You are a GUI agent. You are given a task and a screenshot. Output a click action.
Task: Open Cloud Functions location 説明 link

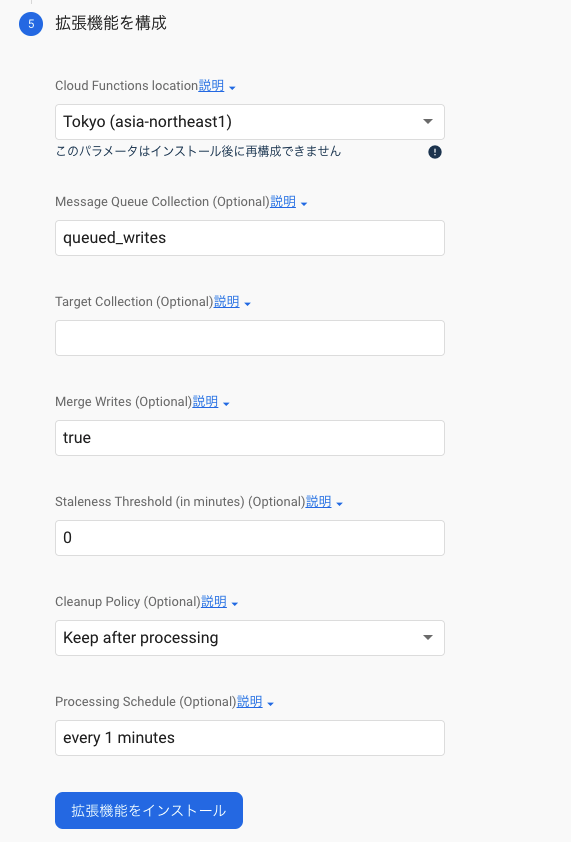211,85
